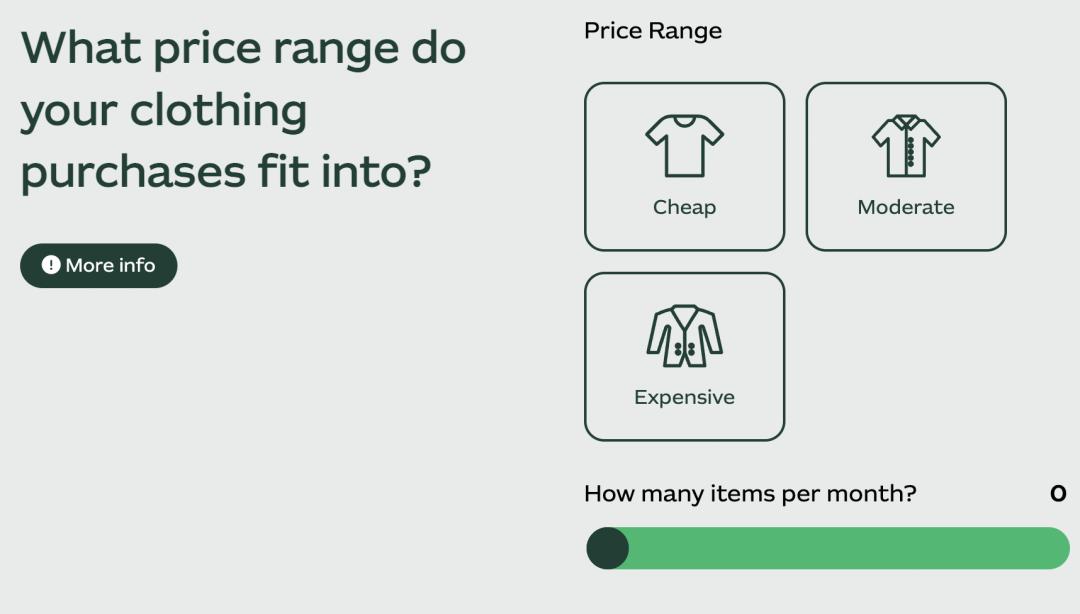Click the button-up shirt icon for Moderate
The height and width of the screenshot is (614, 1080).
pyautogui.click(x=906, y=146)
